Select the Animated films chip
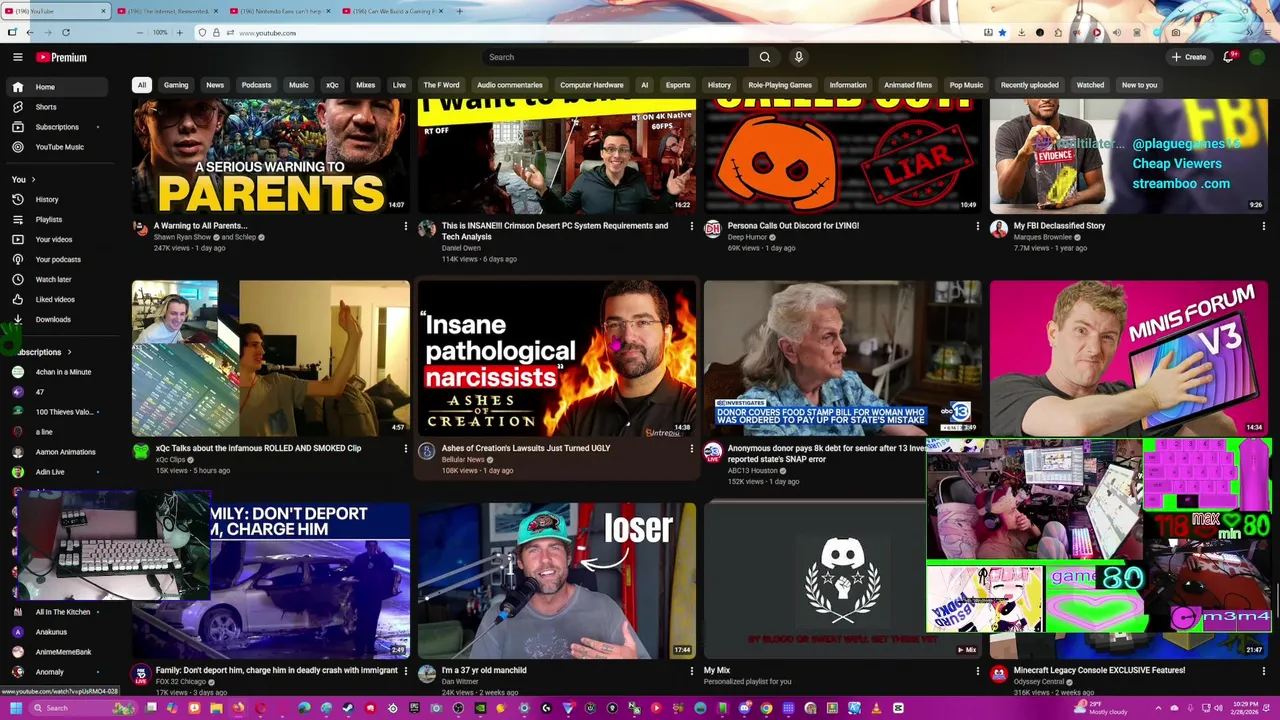This screenshot has width=1280, height=720. [908, 85]
